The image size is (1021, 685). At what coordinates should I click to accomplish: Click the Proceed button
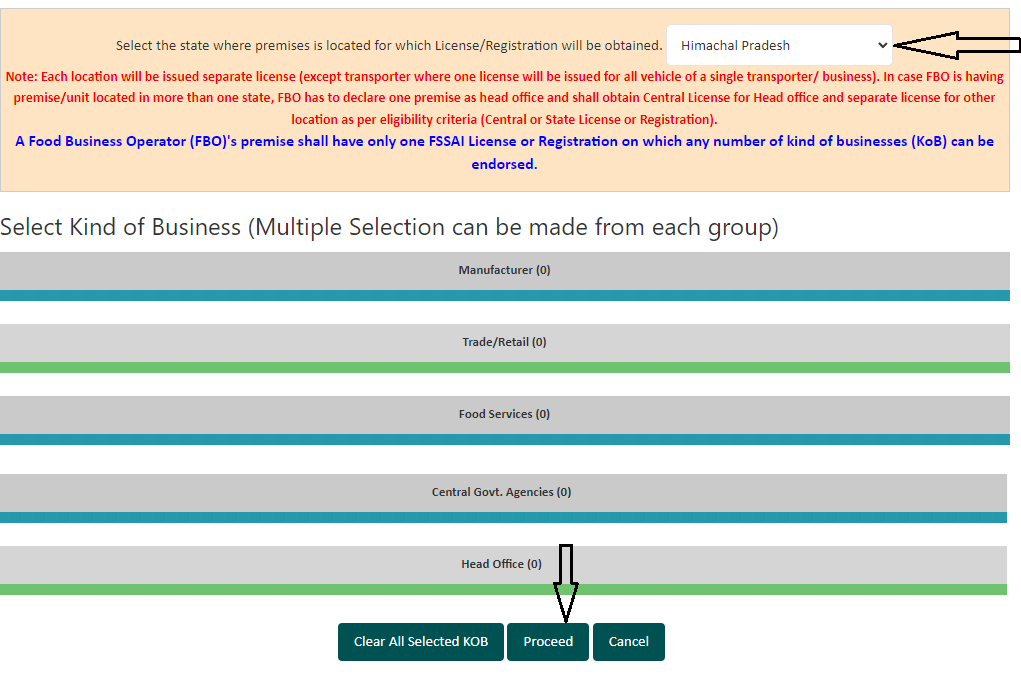(548, 642)
